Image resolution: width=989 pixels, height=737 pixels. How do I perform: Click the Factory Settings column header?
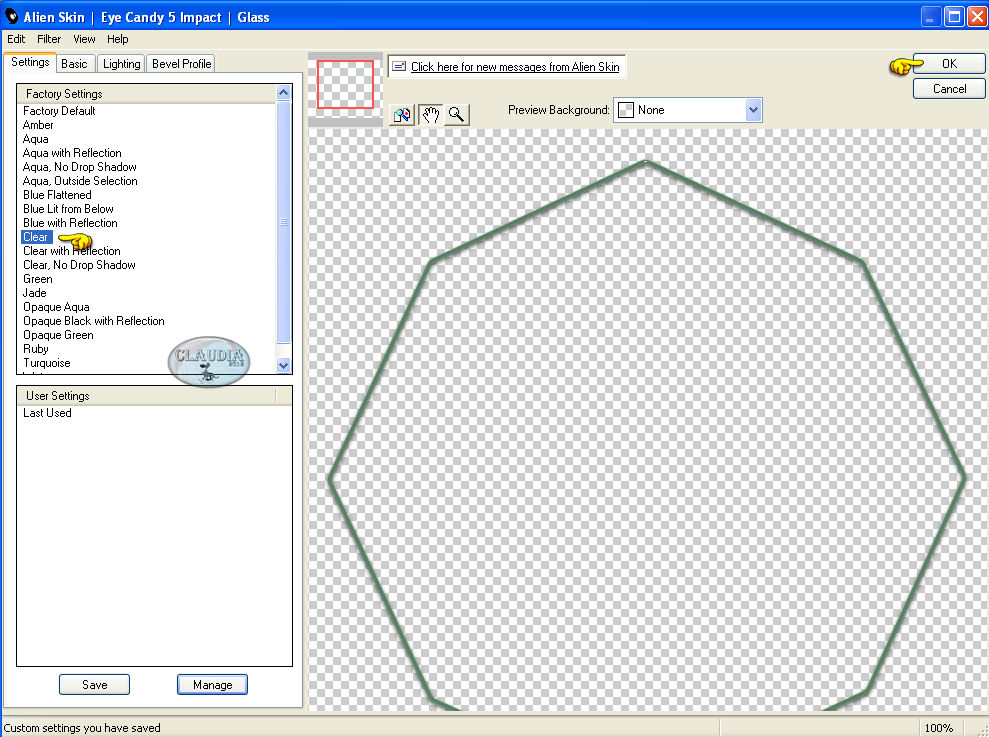pos(146,93)
